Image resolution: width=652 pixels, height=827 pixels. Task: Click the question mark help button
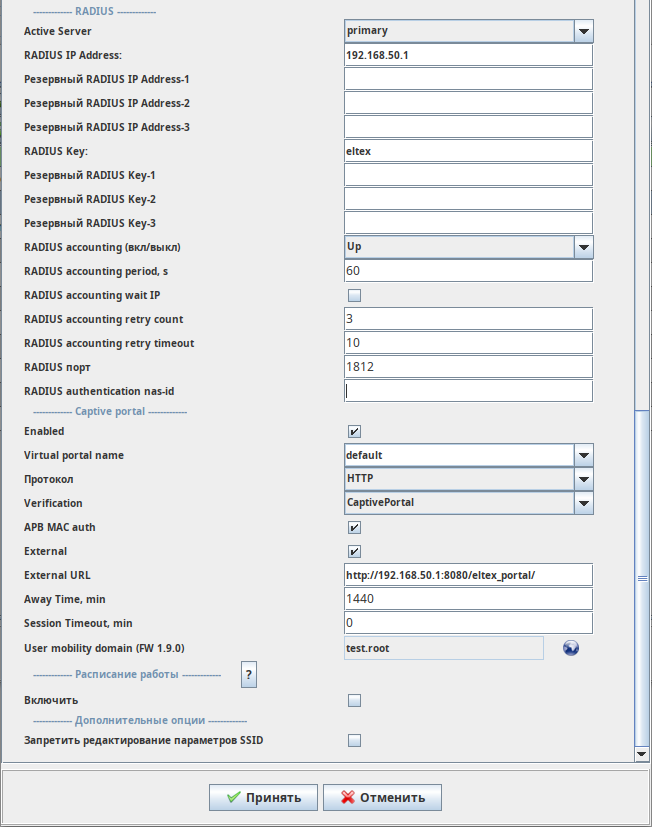pos(249,675)
